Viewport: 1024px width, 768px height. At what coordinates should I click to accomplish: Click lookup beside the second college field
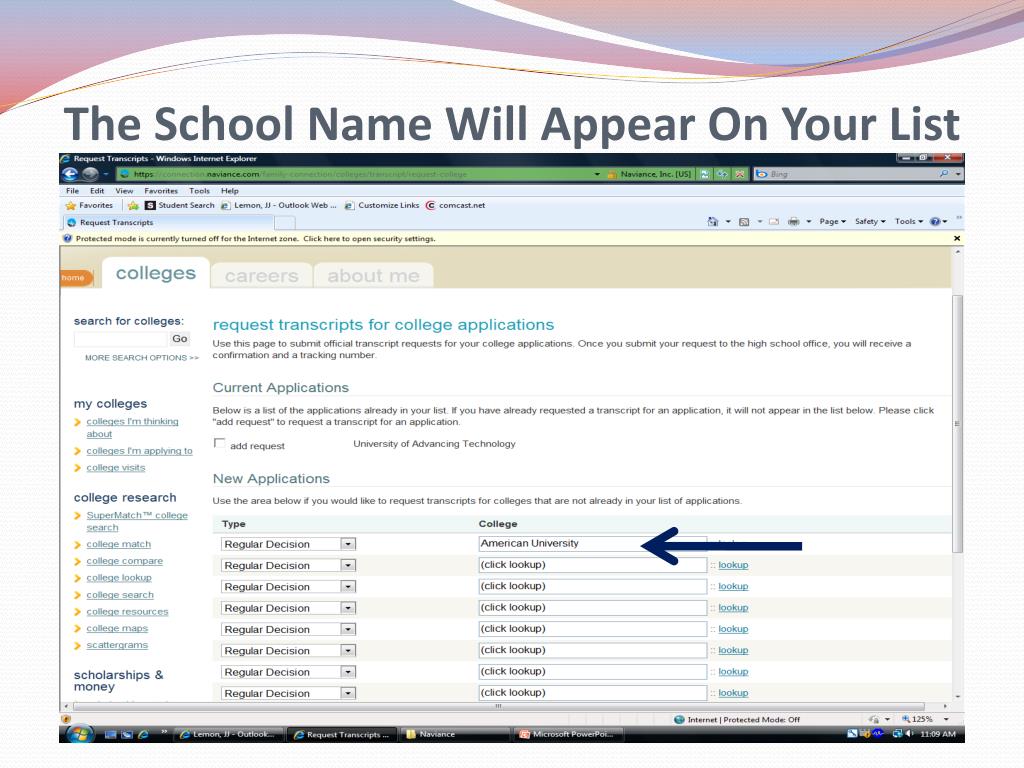(x=733, y=565)
